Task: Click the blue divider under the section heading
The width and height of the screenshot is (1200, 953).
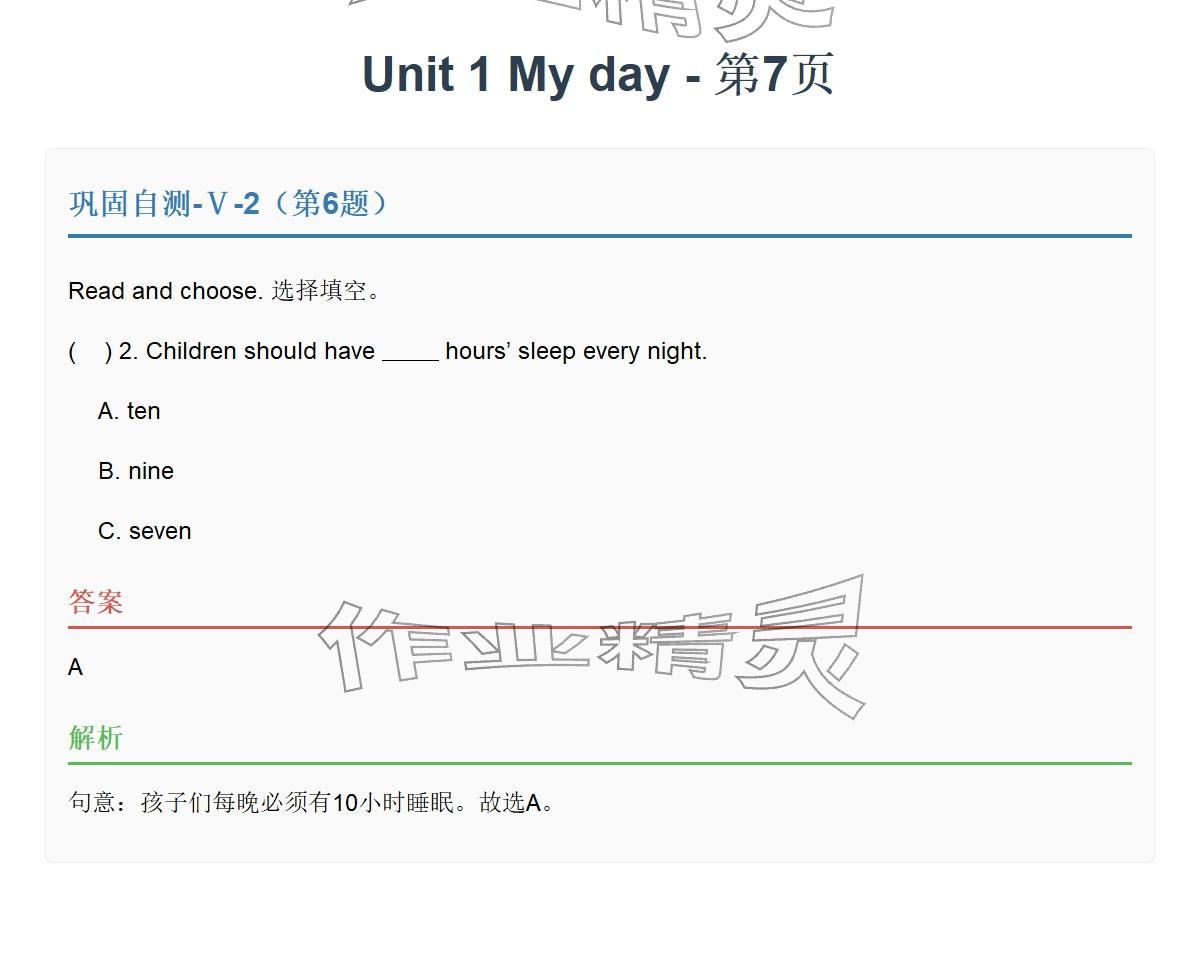Action: (600, 236)
